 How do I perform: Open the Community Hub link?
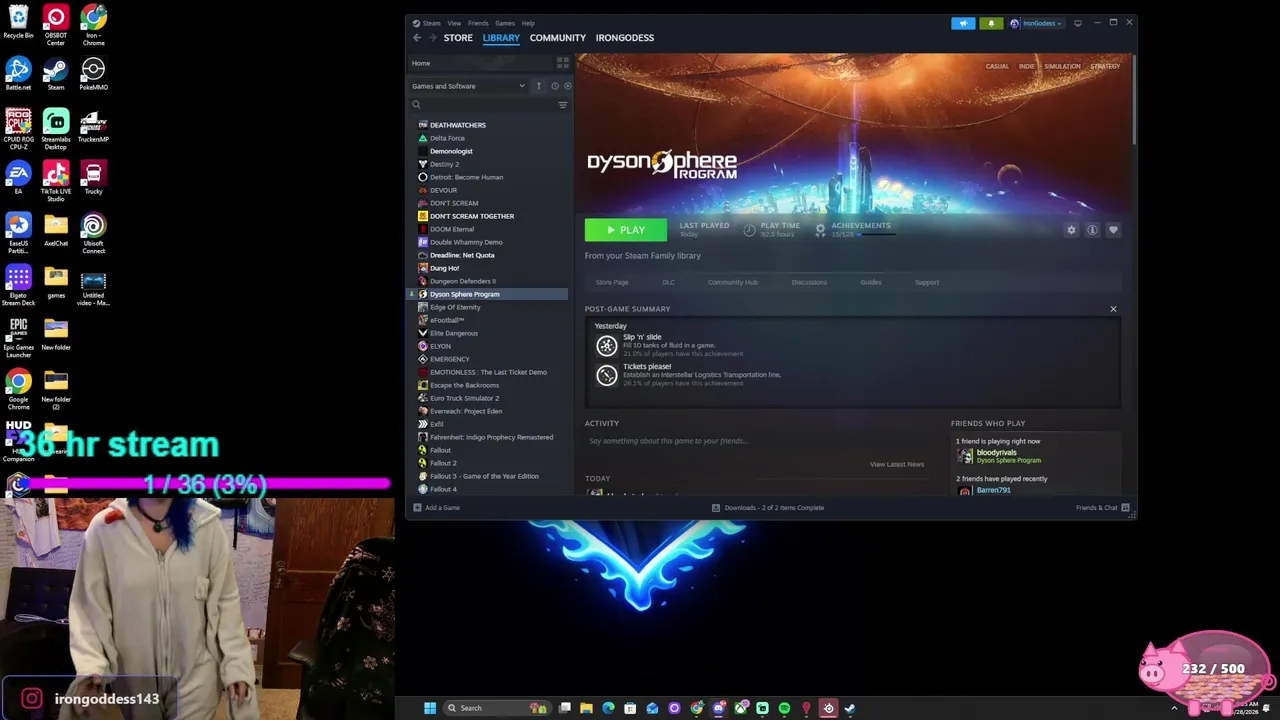coord(733,282)
